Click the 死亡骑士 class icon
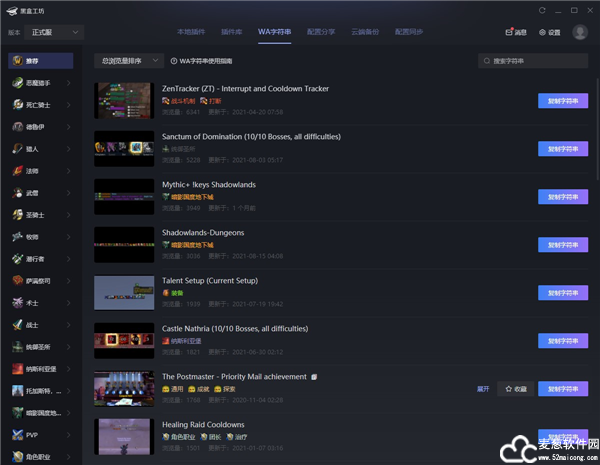This screenshot has height=465, width=600. click(18, 104)
